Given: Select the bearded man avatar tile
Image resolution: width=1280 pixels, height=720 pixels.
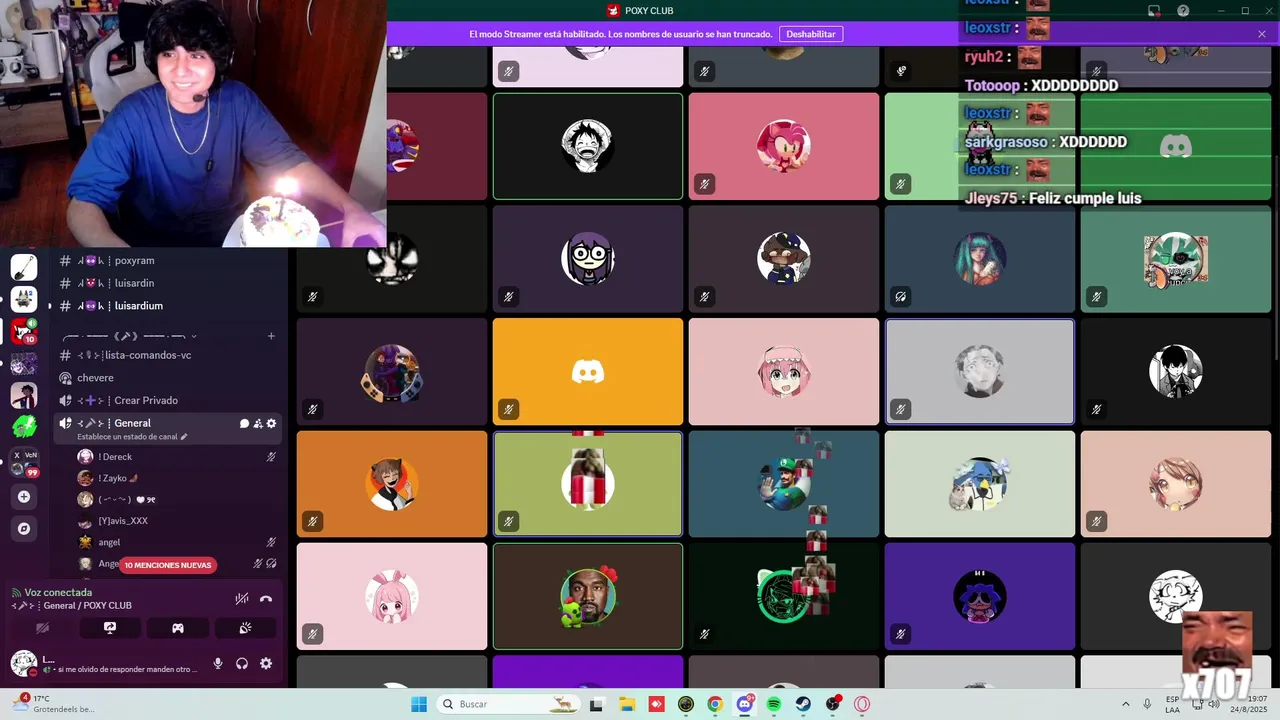Looking at the screenshot, I should [588, 597].
